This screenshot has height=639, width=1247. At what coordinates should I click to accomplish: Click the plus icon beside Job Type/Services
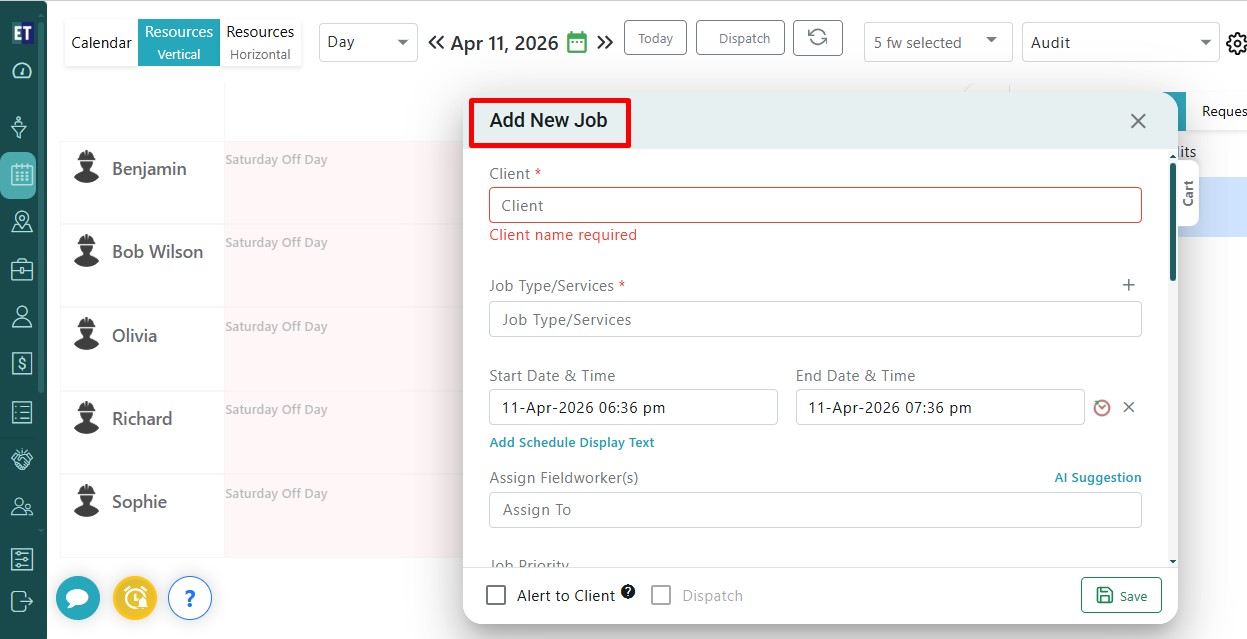tap(1128, 285)
